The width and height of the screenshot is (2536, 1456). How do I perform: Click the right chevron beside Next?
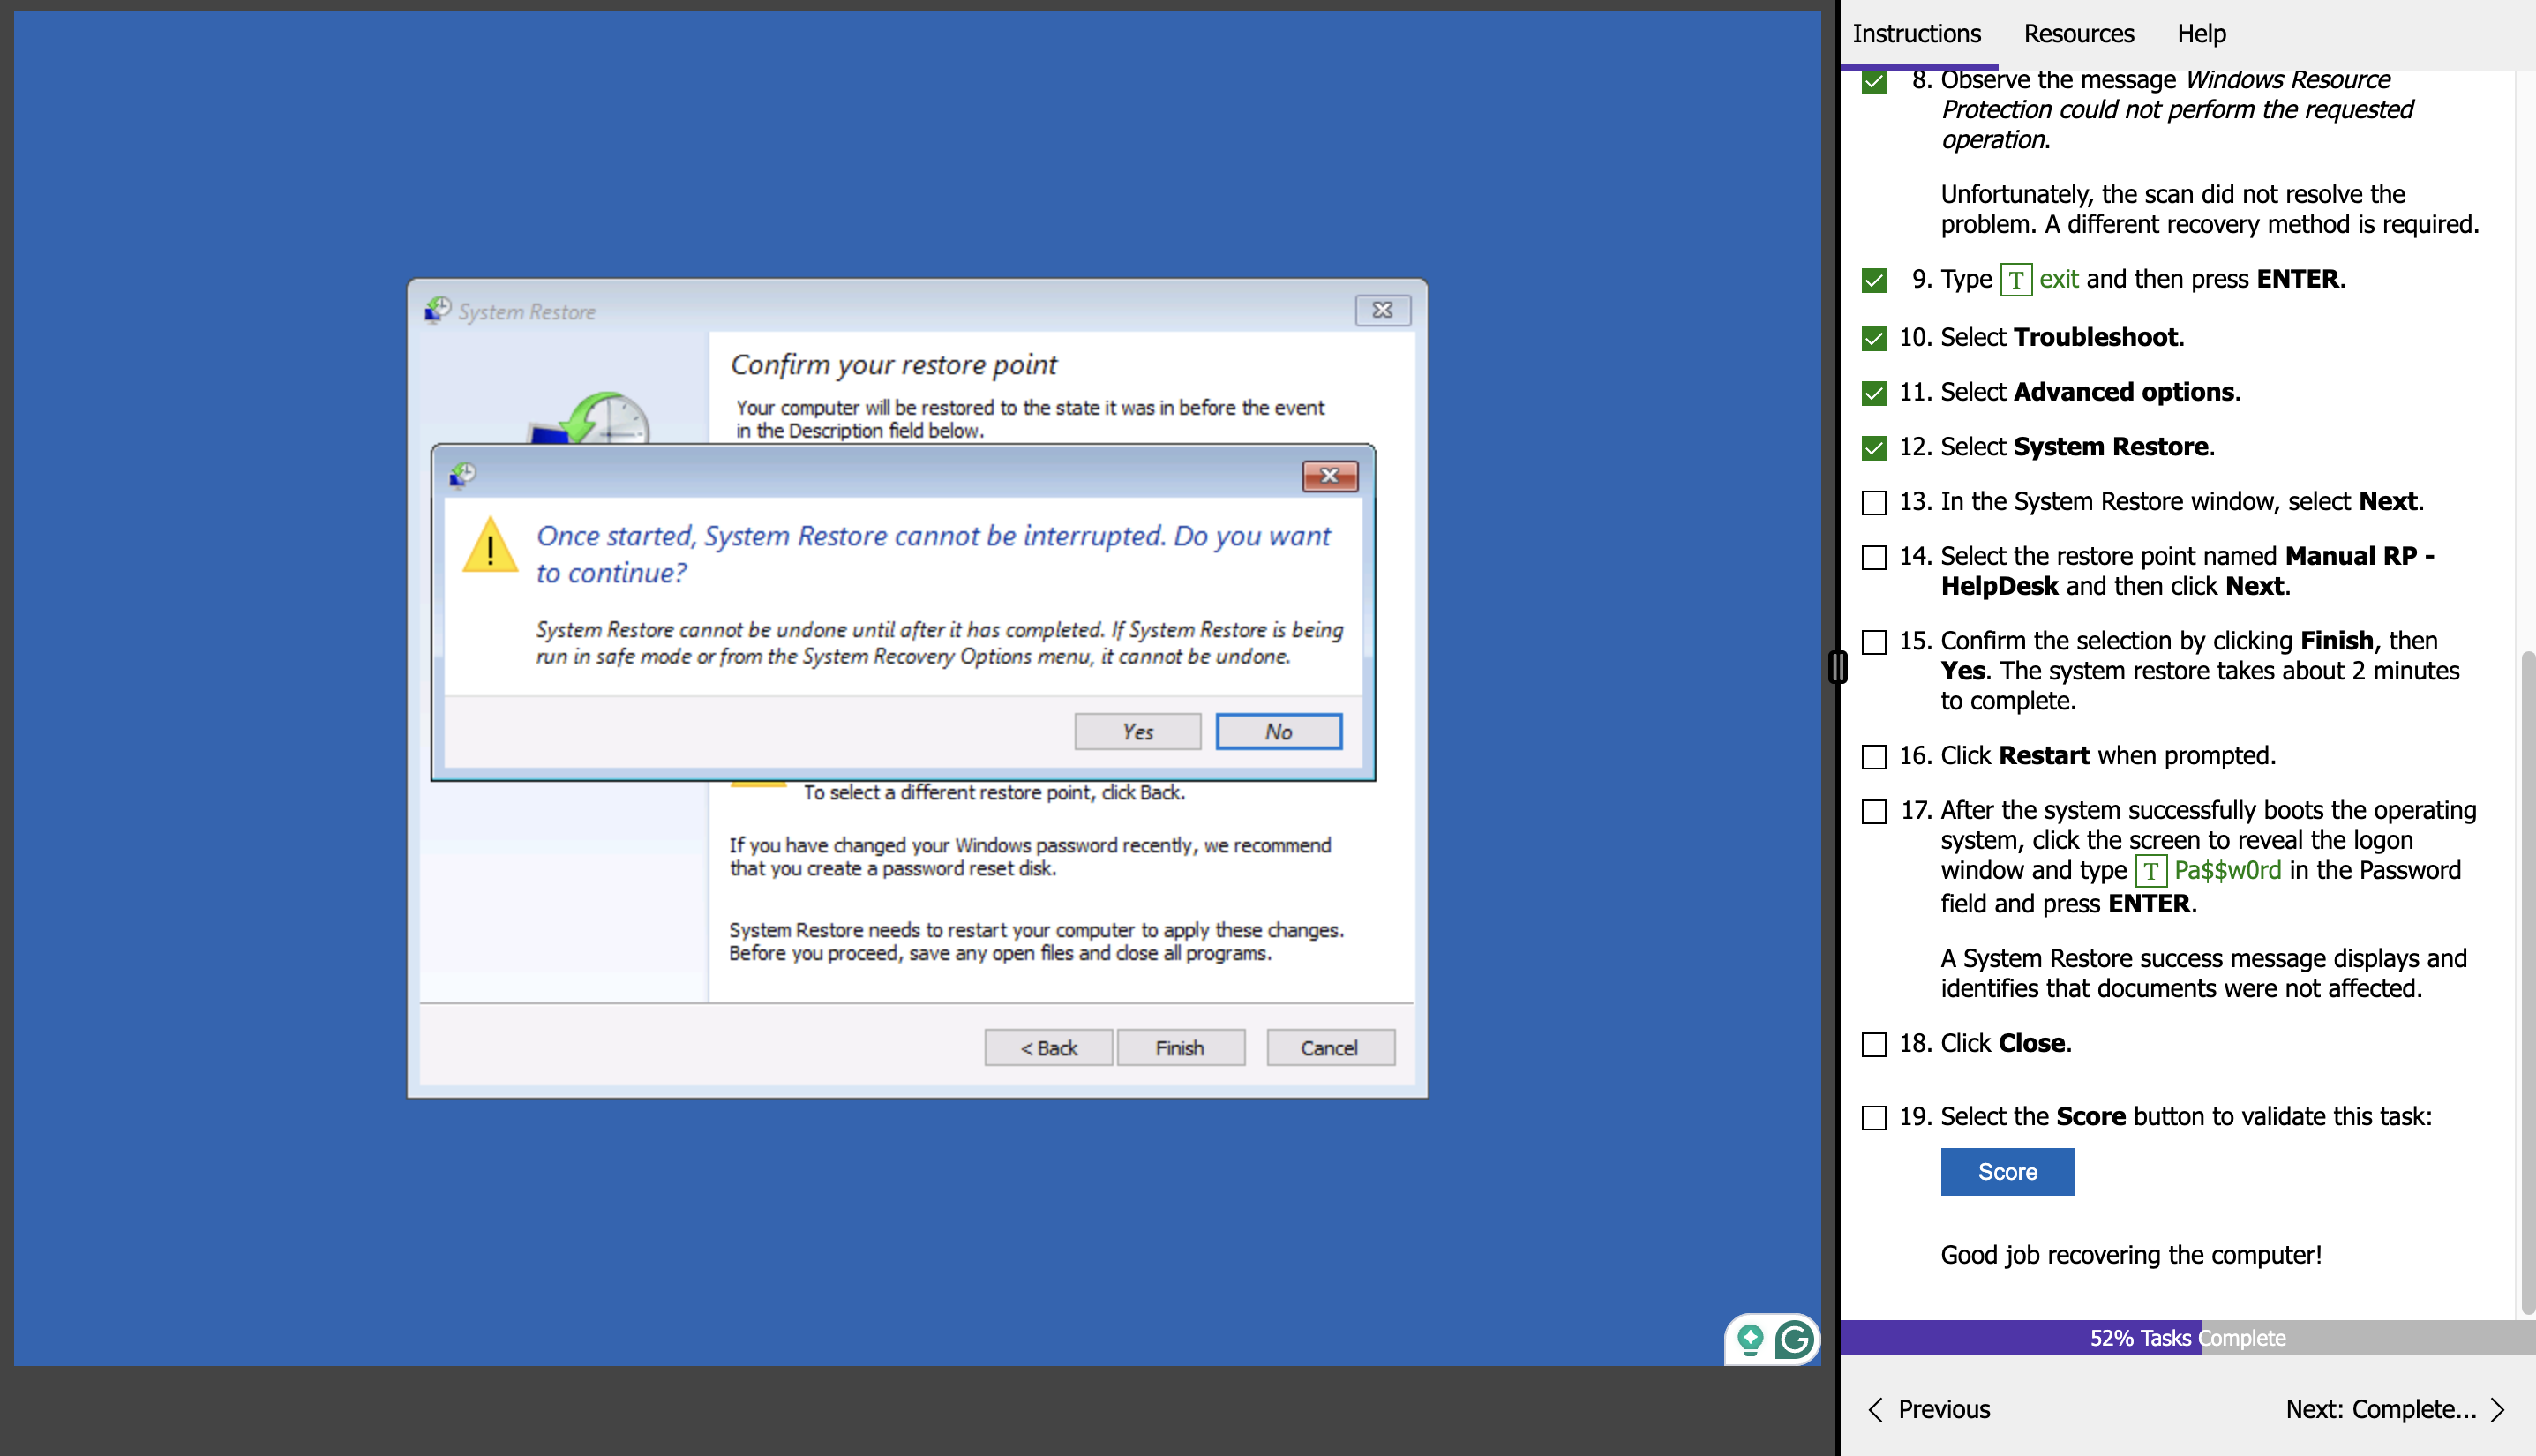tap(2497, 1409)
